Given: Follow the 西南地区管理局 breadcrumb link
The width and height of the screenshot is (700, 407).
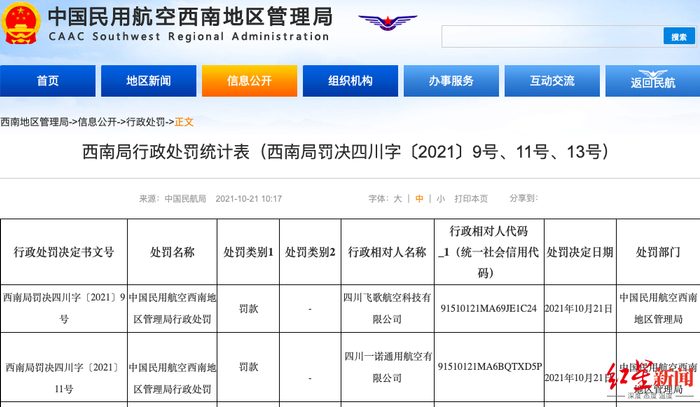Looking at the screenshot, I should coord(34,122).
